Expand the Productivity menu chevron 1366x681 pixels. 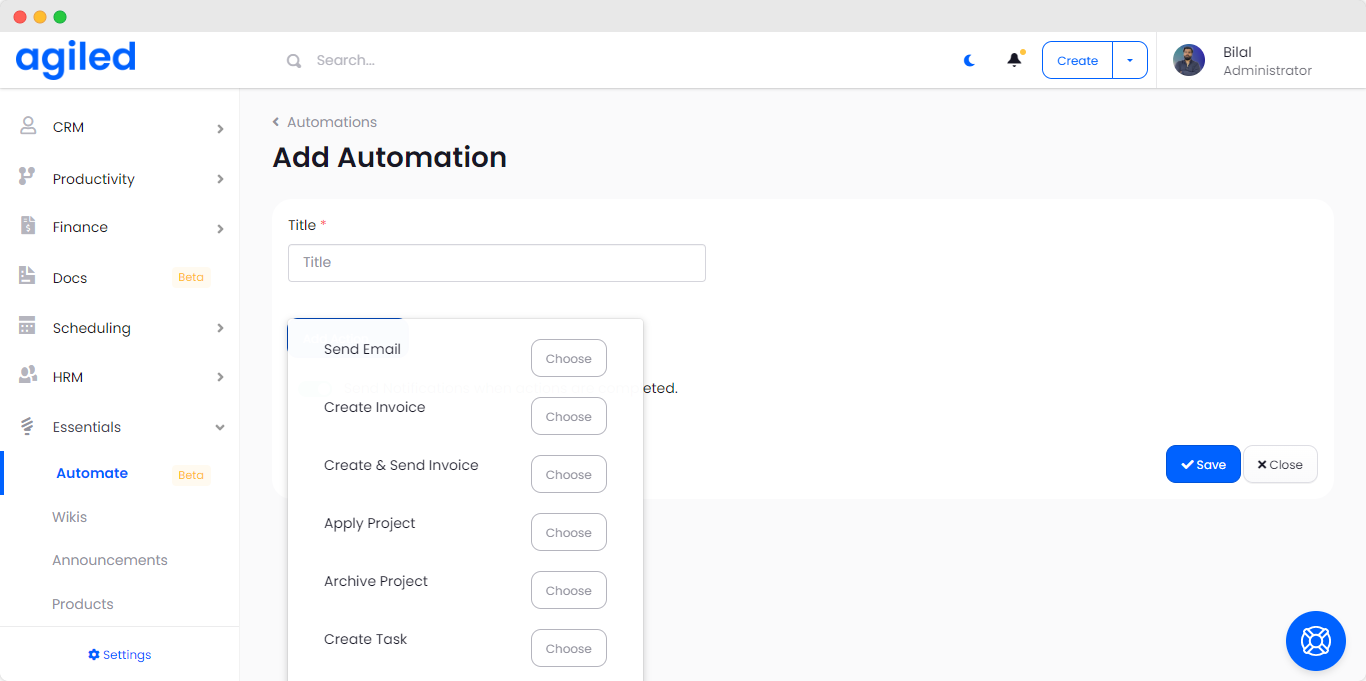(x=220, y=179)
